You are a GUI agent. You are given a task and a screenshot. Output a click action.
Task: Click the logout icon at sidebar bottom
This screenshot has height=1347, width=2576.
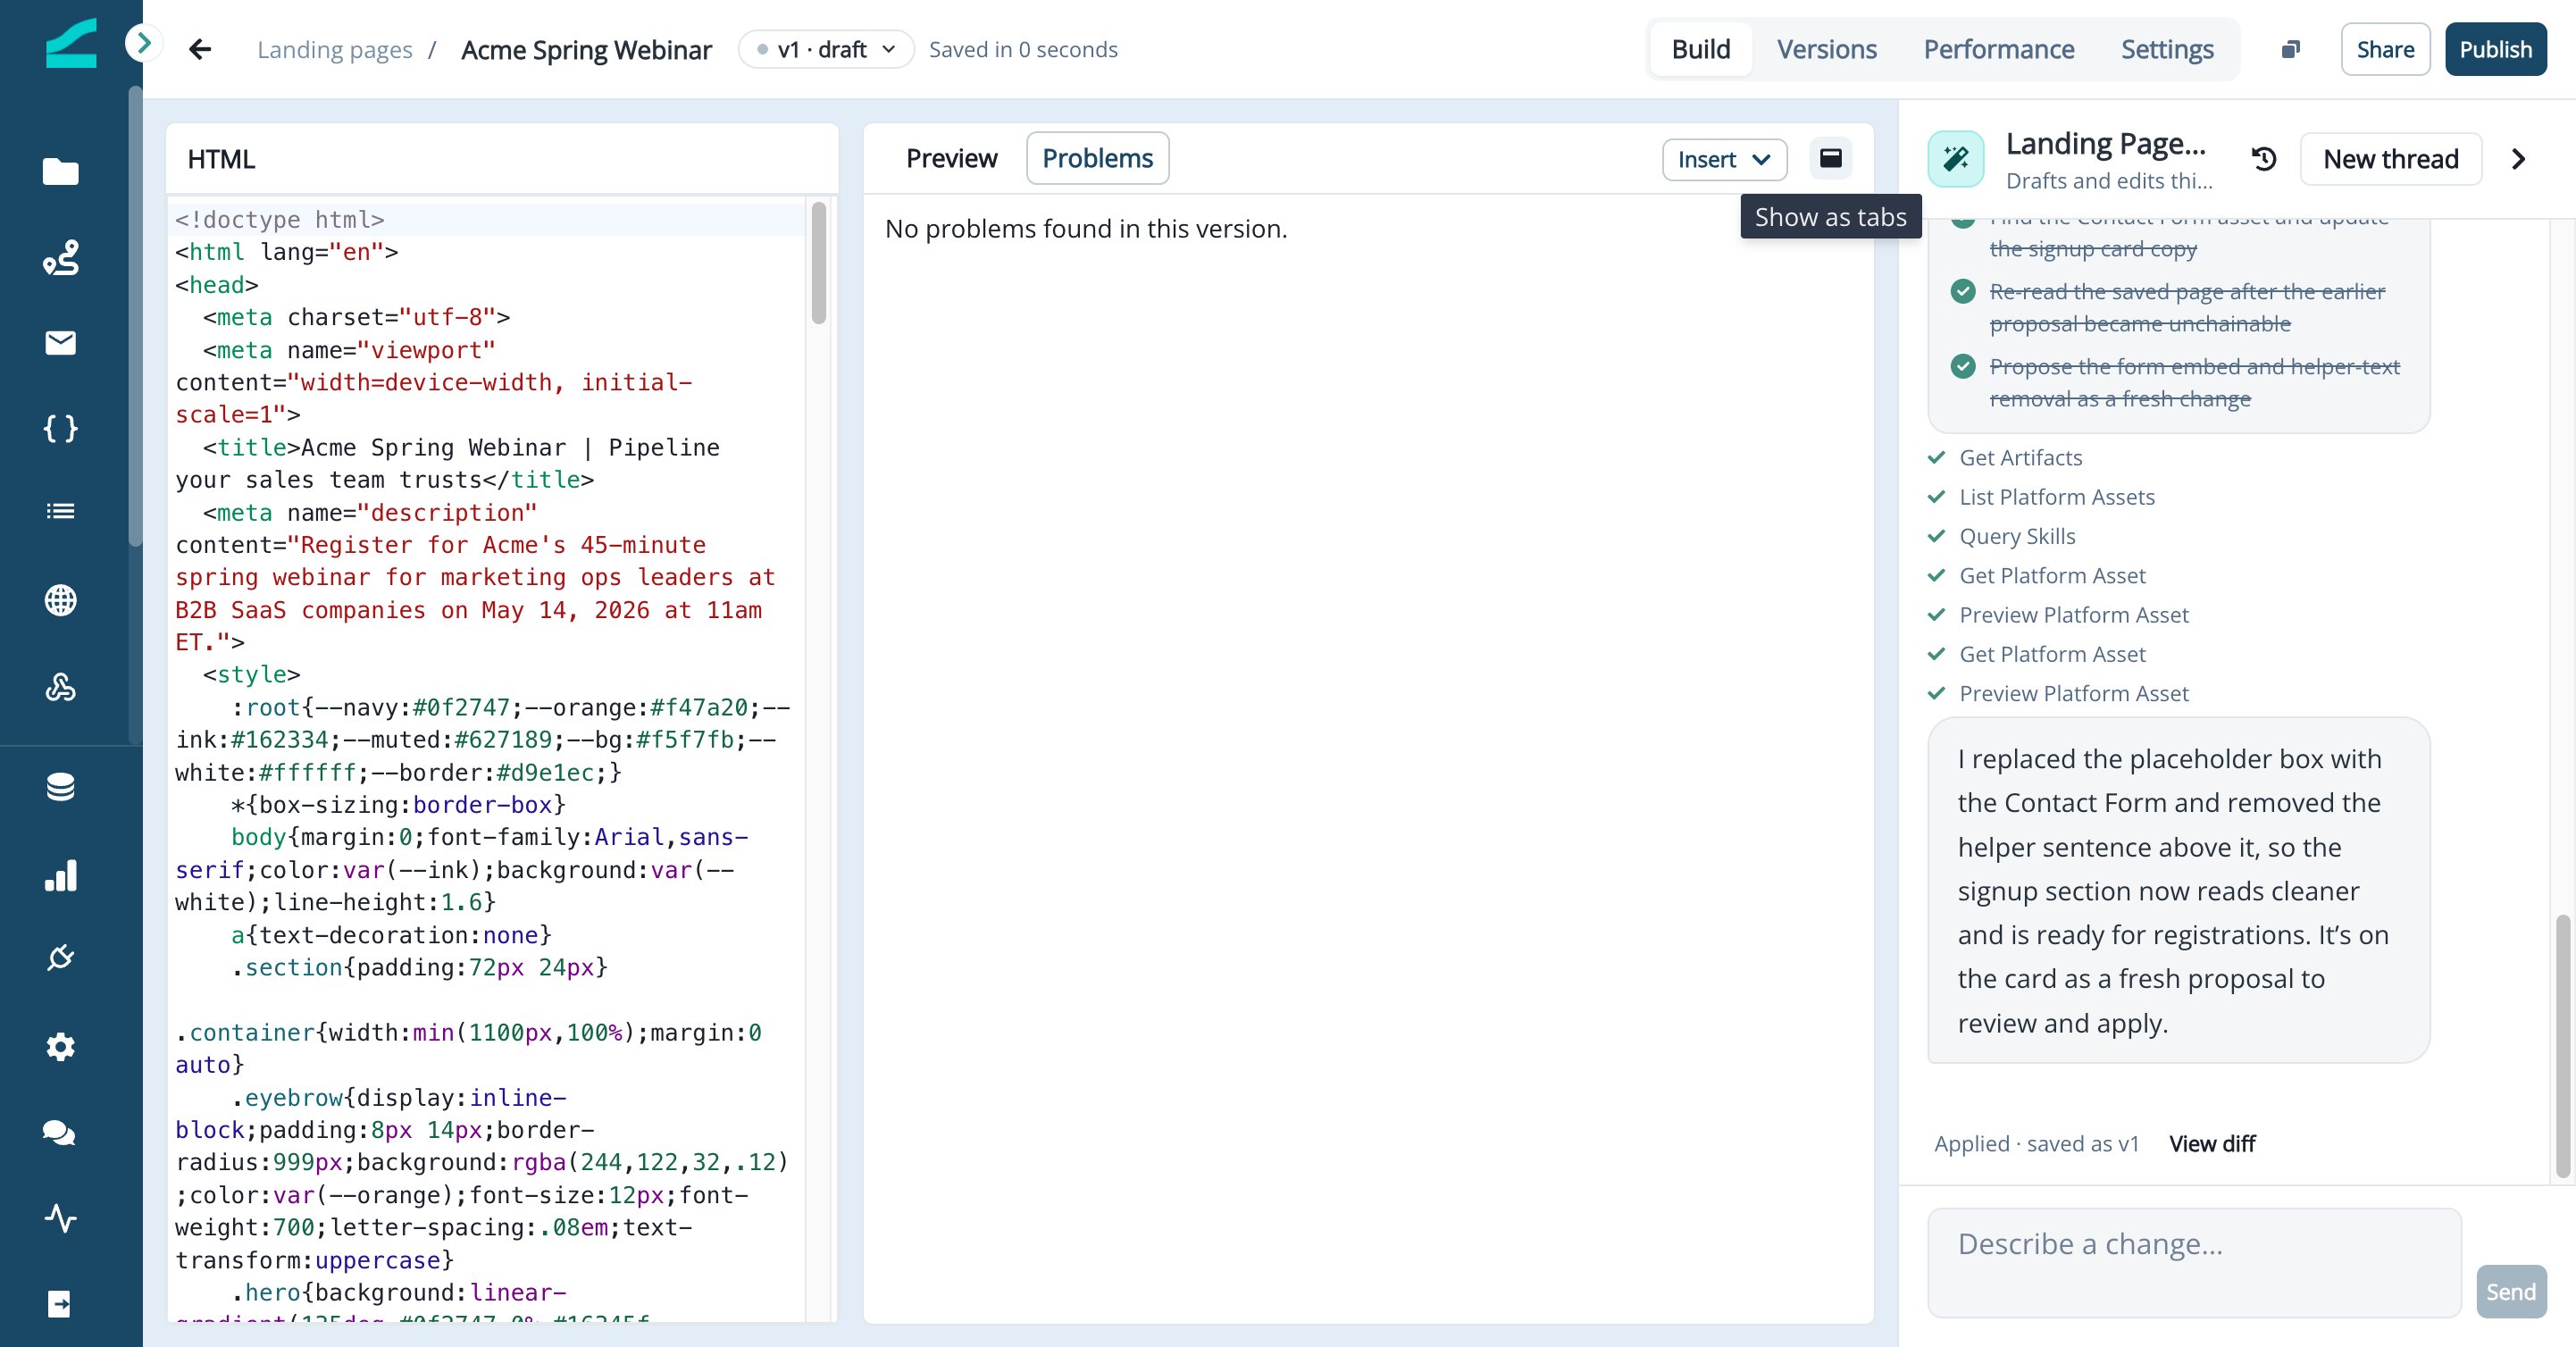point(60,1304)
